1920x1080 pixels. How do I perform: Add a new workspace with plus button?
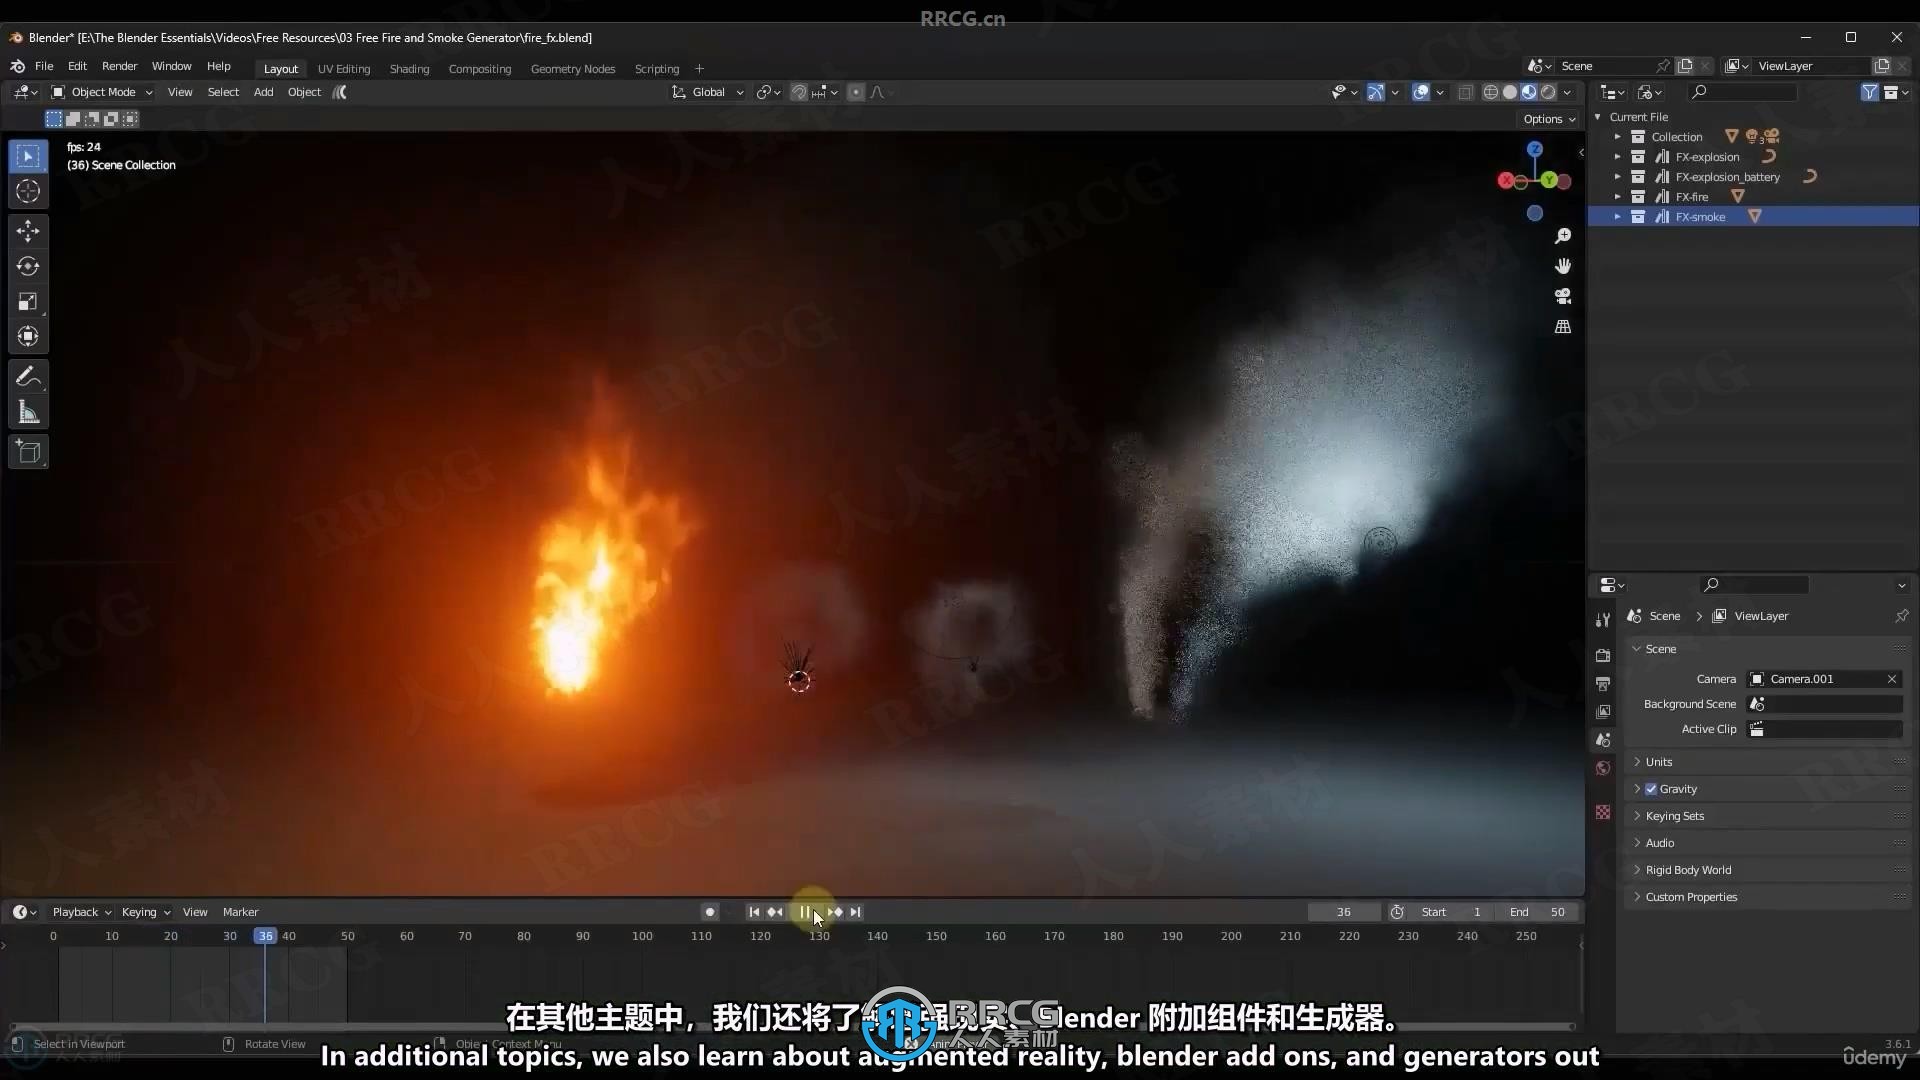click(699, 69)
